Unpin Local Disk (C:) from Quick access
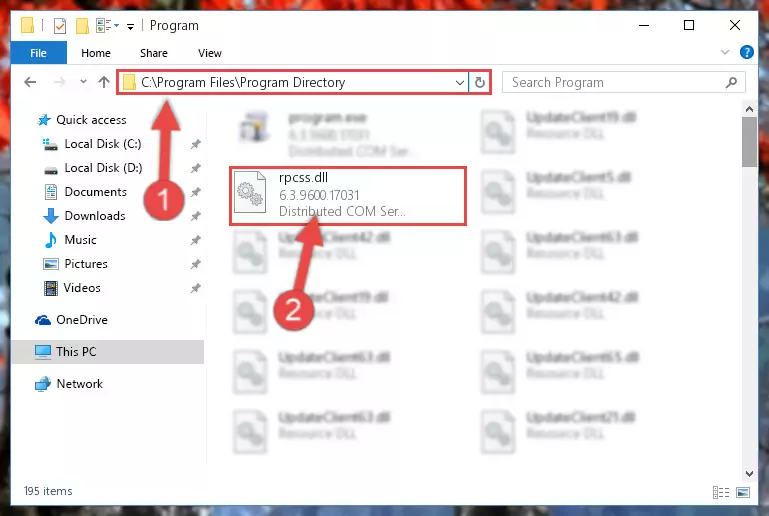 coord(196,144)
